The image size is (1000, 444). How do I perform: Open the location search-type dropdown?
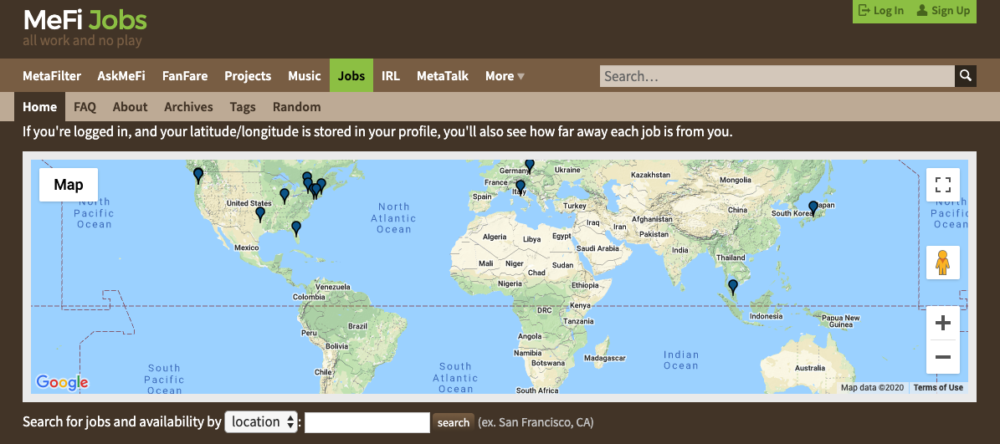261,422
